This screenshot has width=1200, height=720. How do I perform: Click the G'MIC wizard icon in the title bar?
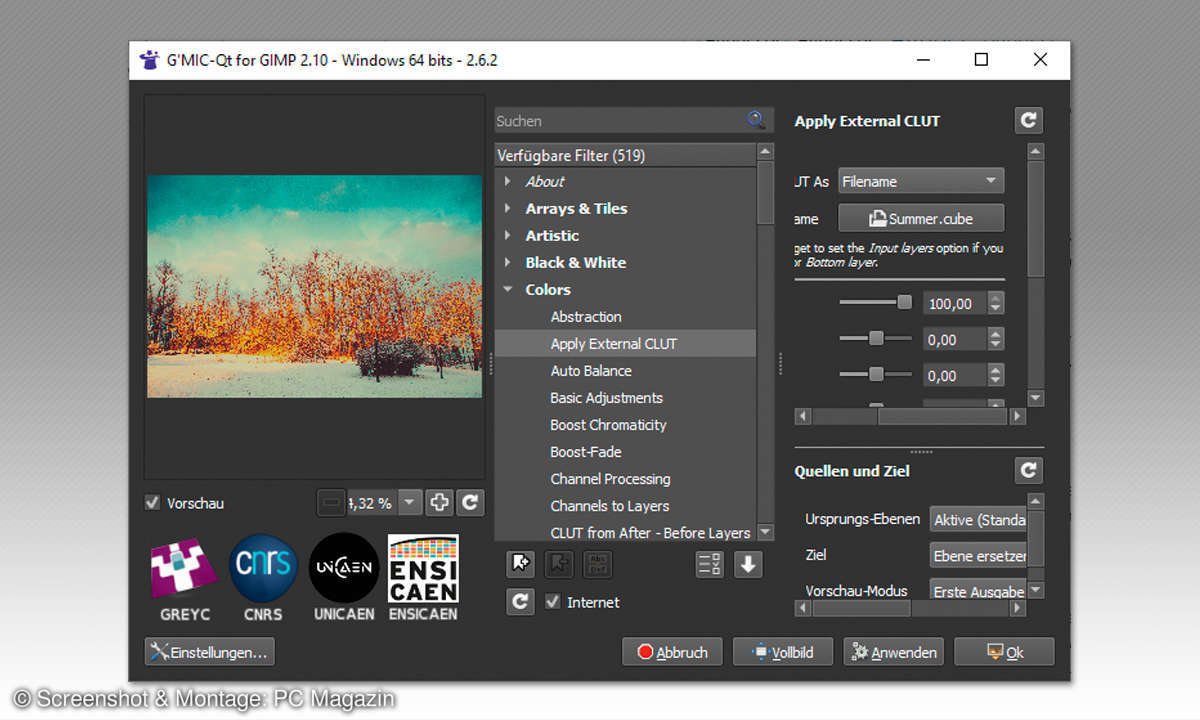click(150, 60)
